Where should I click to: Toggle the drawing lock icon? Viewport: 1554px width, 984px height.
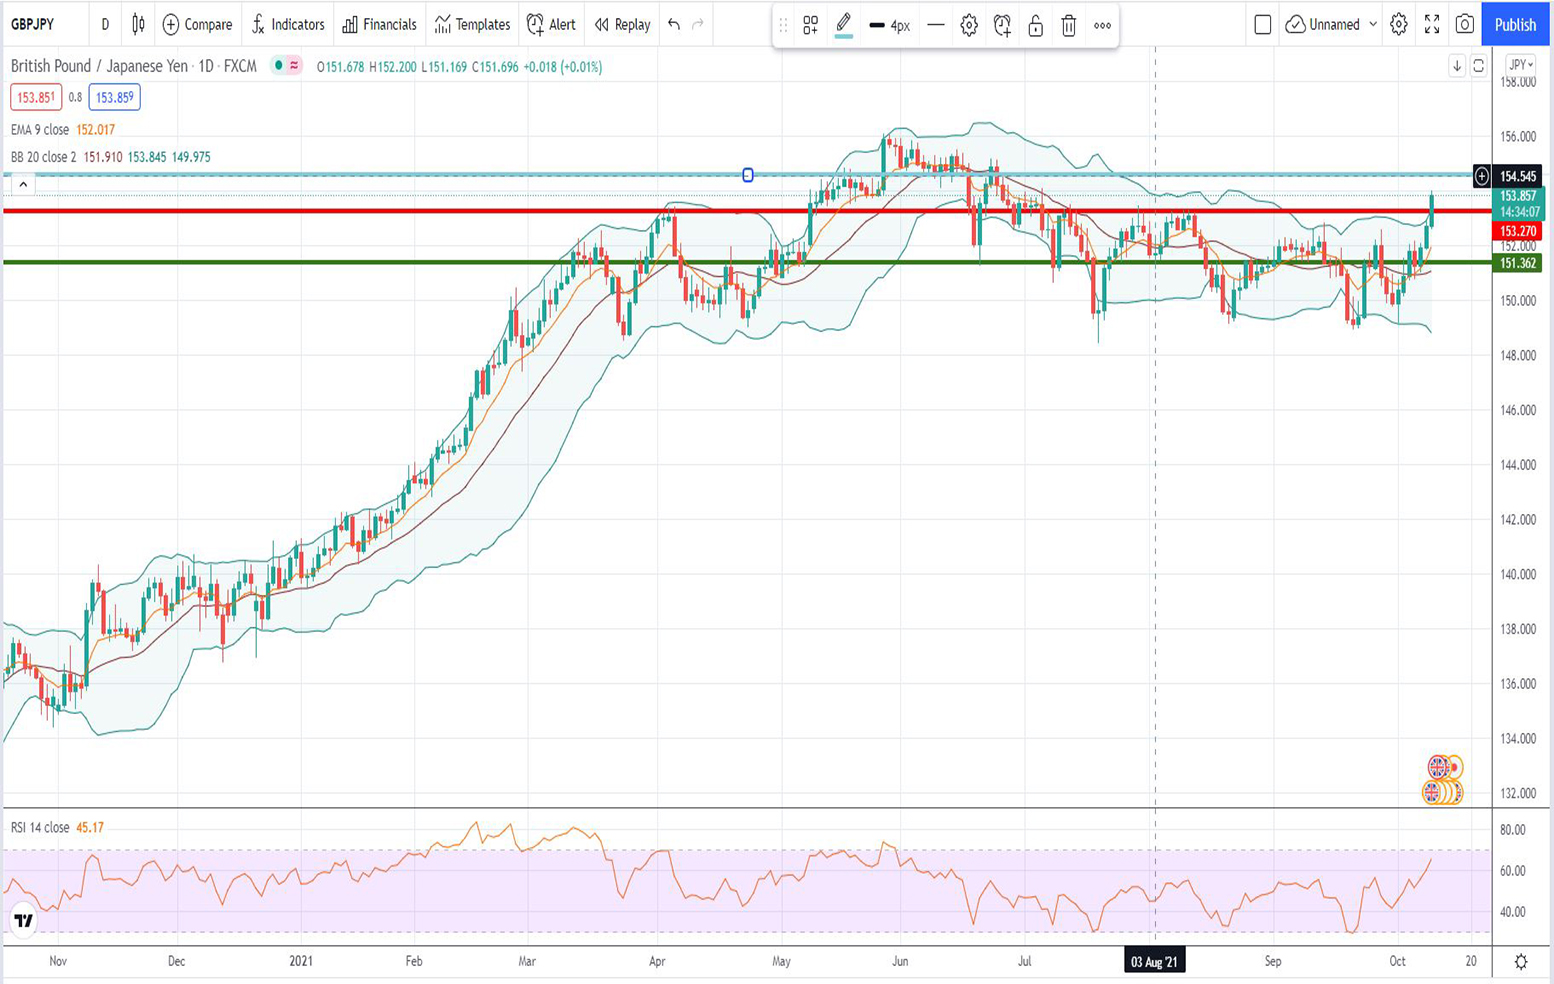1035,26
